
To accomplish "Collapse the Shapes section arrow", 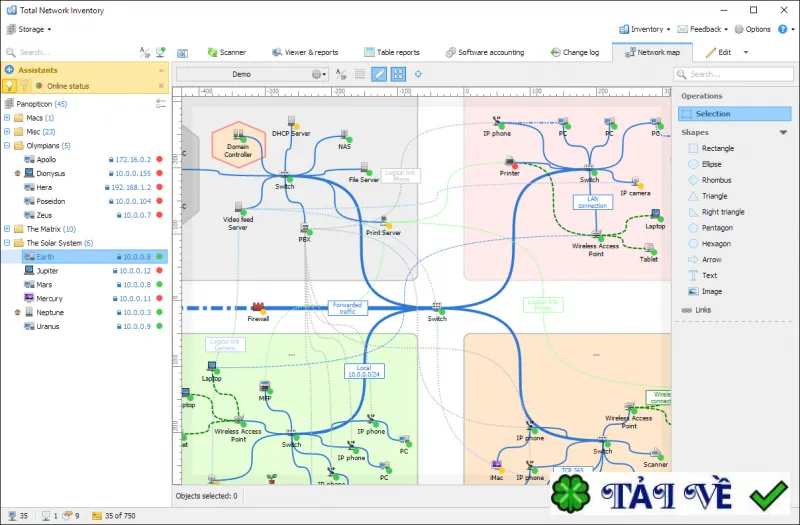I will (x=783, y=133).
